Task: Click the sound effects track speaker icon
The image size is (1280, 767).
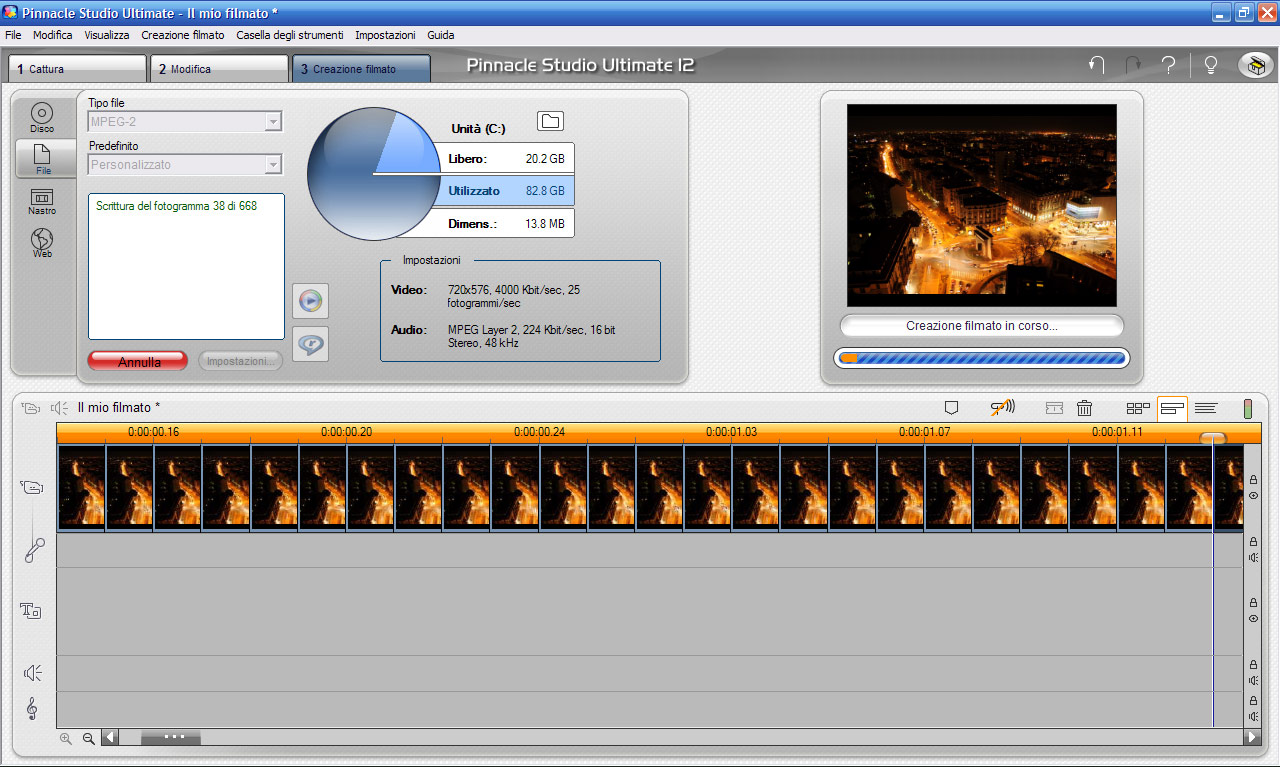Action: point(32,673)
